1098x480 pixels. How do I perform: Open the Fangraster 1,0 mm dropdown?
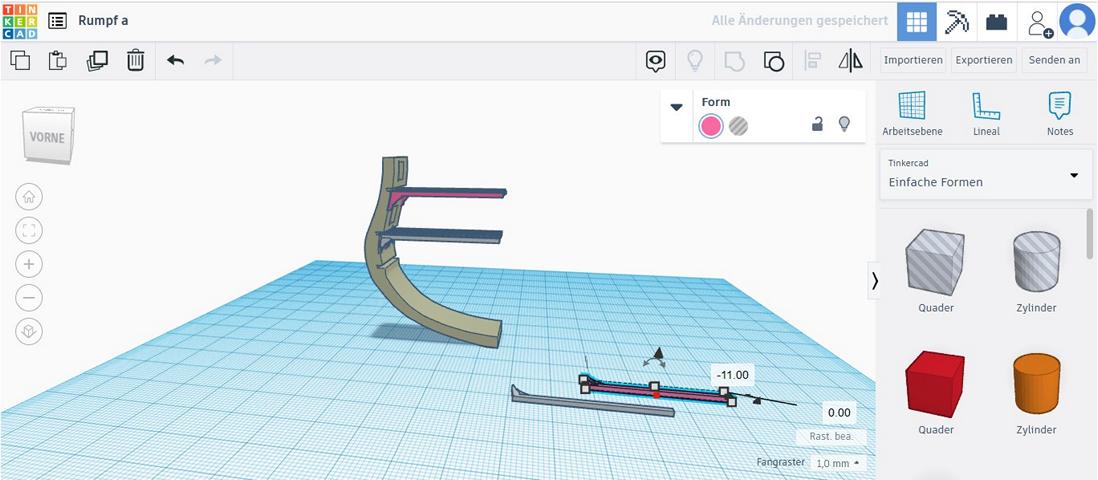(837, 464)
